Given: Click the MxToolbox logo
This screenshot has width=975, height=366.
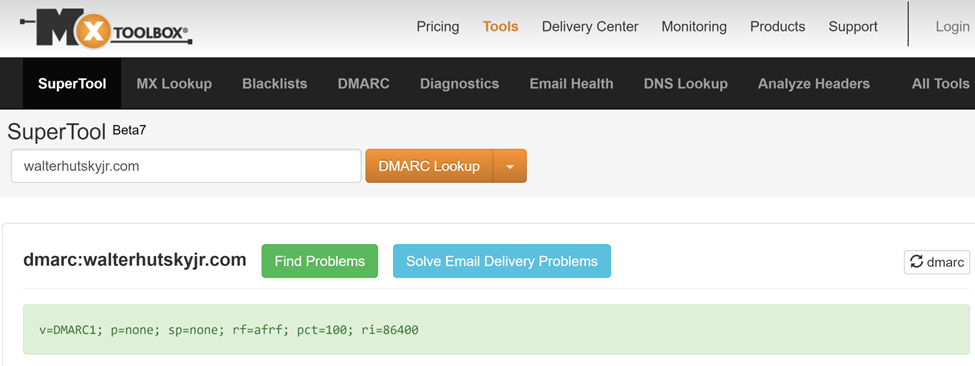Looking at the screenshot, I should [x=105, y=29].
